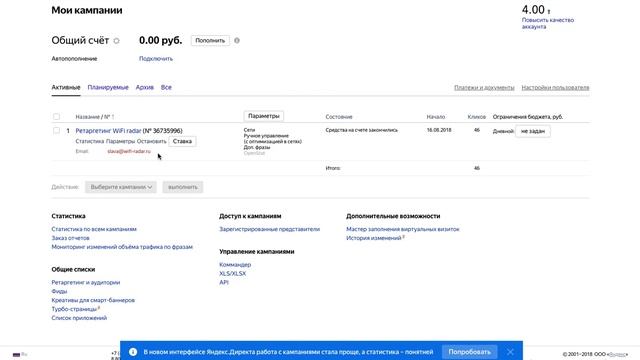The width and height of the screenshot is (640, 360).
Task: Show the Все campaigns tab
Action: click(166, 87)
